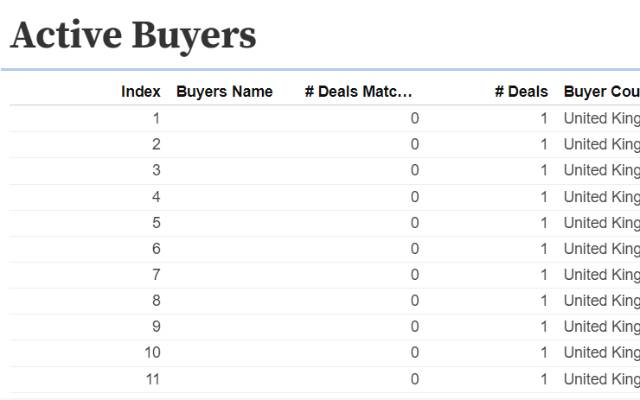Screen dimensions: 640x400
Task: Click the Buyers Name column header
Action: pyautogui.click(x=224, y=91)
